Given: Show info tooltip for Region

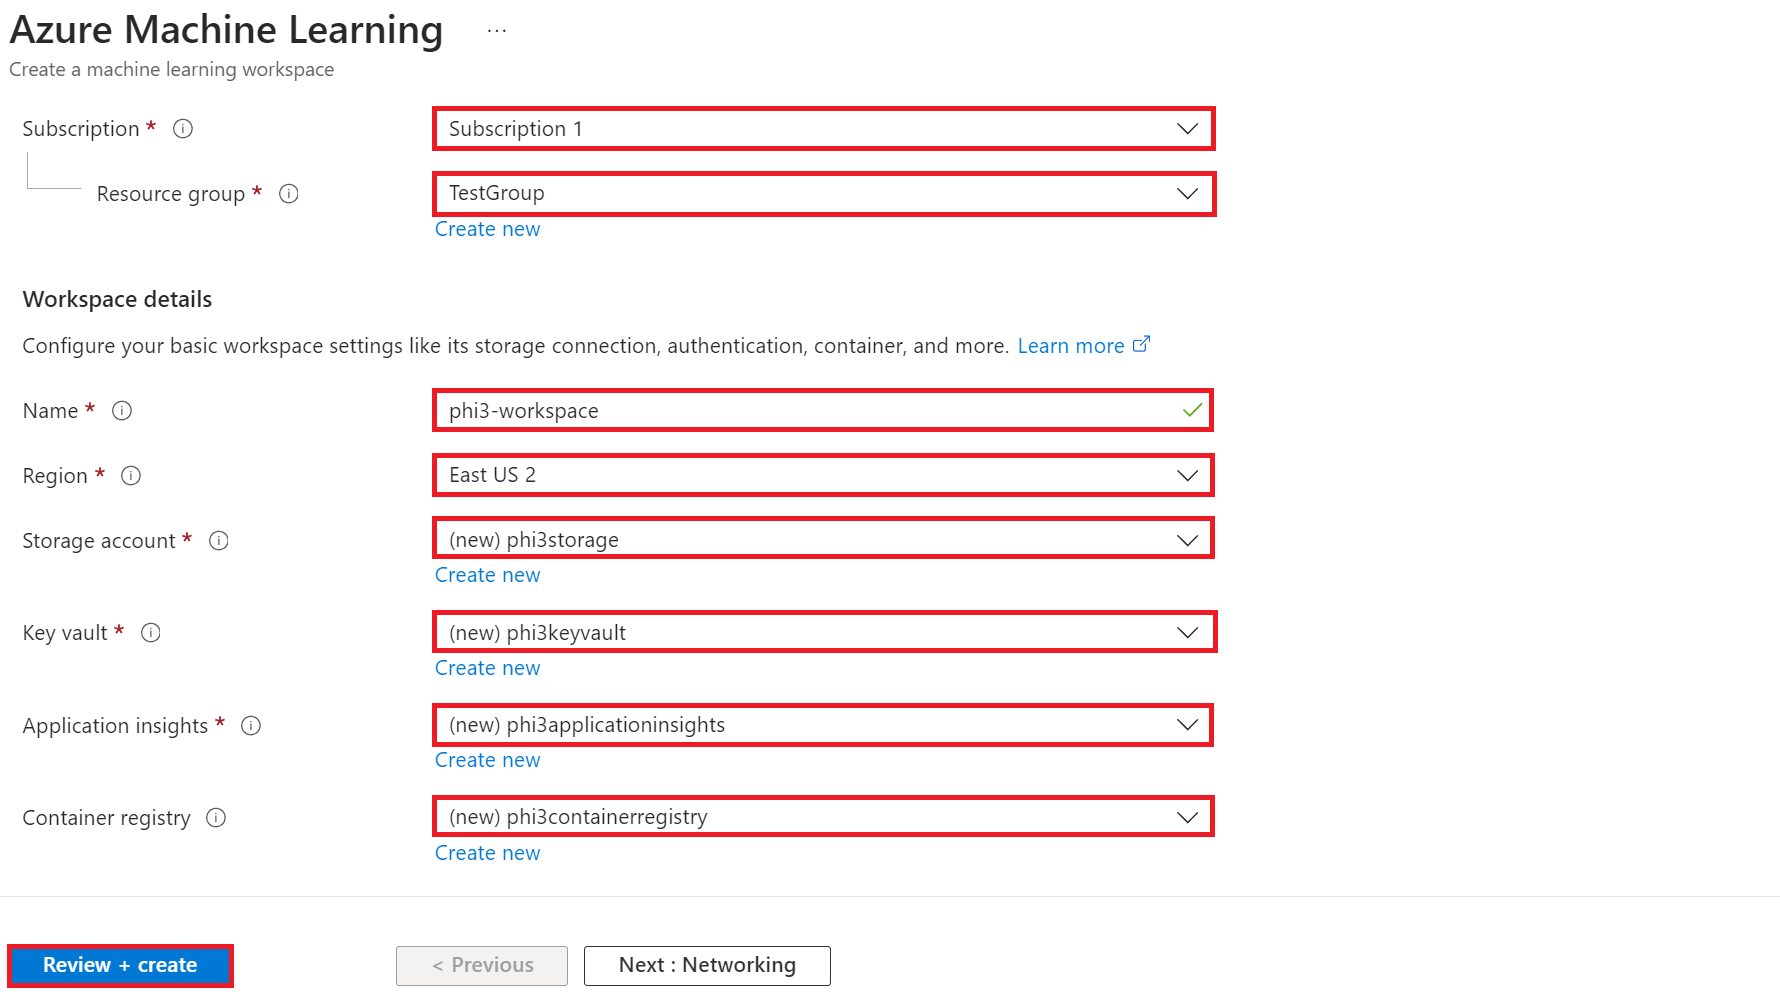Looking at the screenshot, I should (131, 476).
